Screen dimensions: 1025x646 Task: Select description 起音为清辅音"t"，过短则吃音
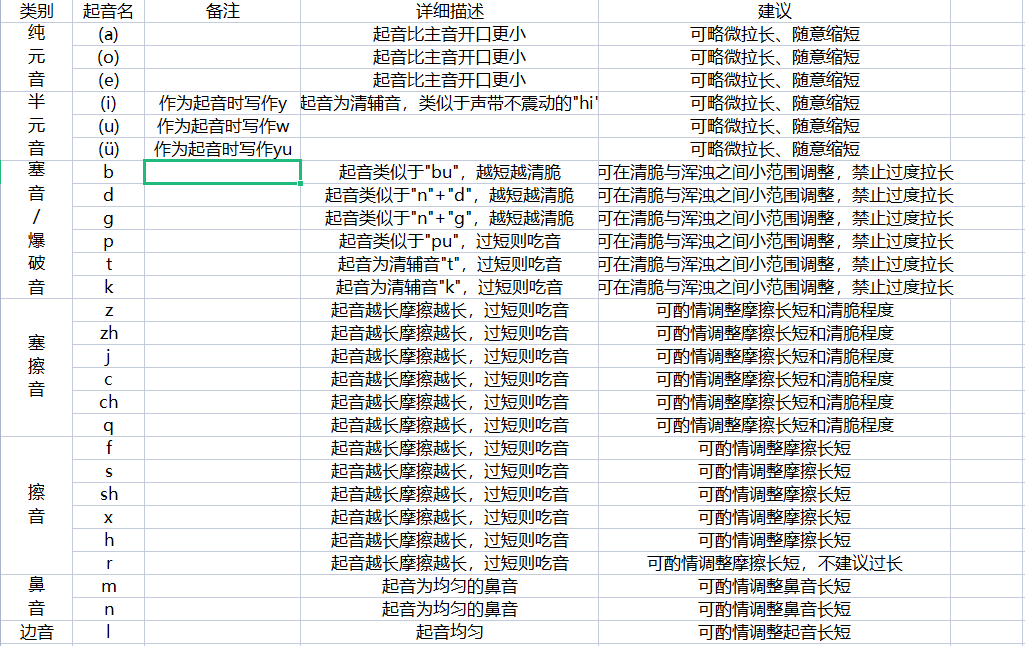click(x=449, y=264)
